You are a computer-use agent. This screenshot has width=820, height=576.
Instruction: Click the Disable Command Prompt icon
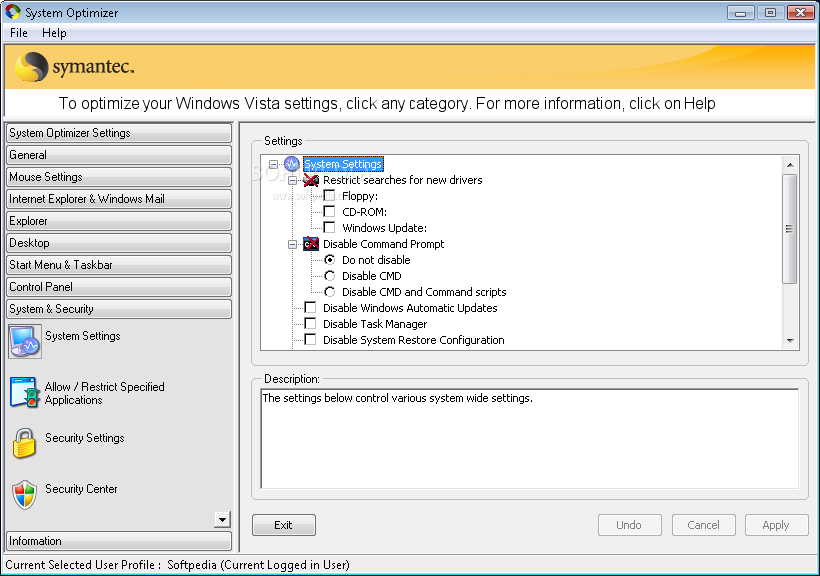pyautogui.click(x=311, y=244)
